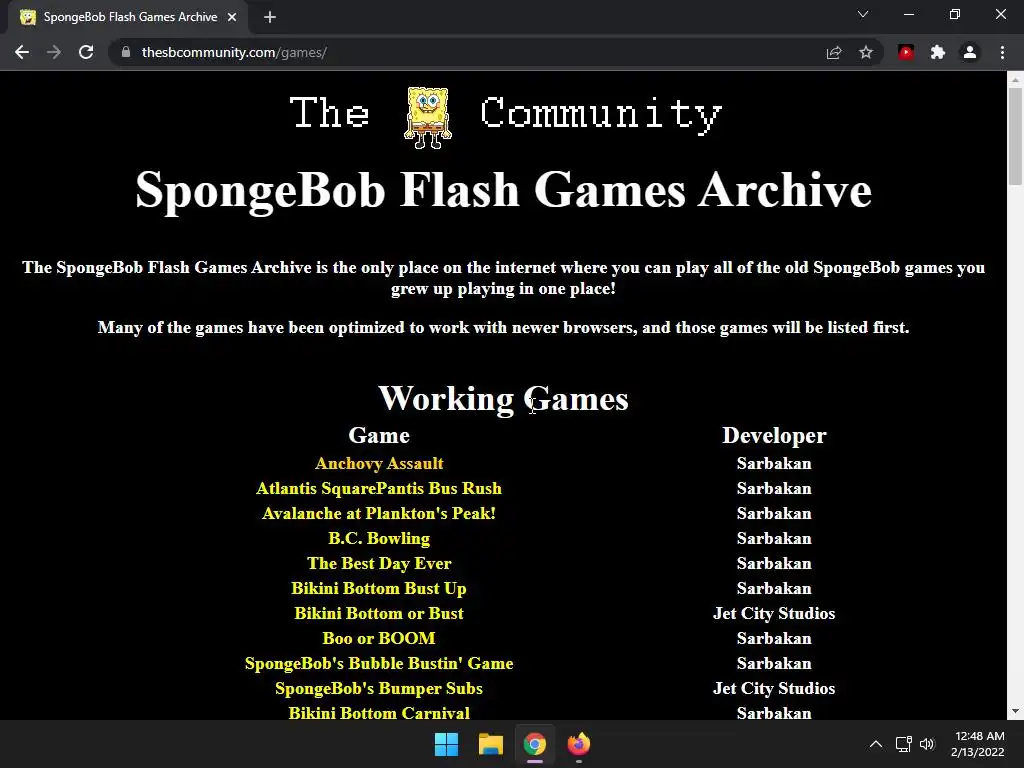Click Sarbakan next to Anchovy Assault

click(x=774, y=464)
